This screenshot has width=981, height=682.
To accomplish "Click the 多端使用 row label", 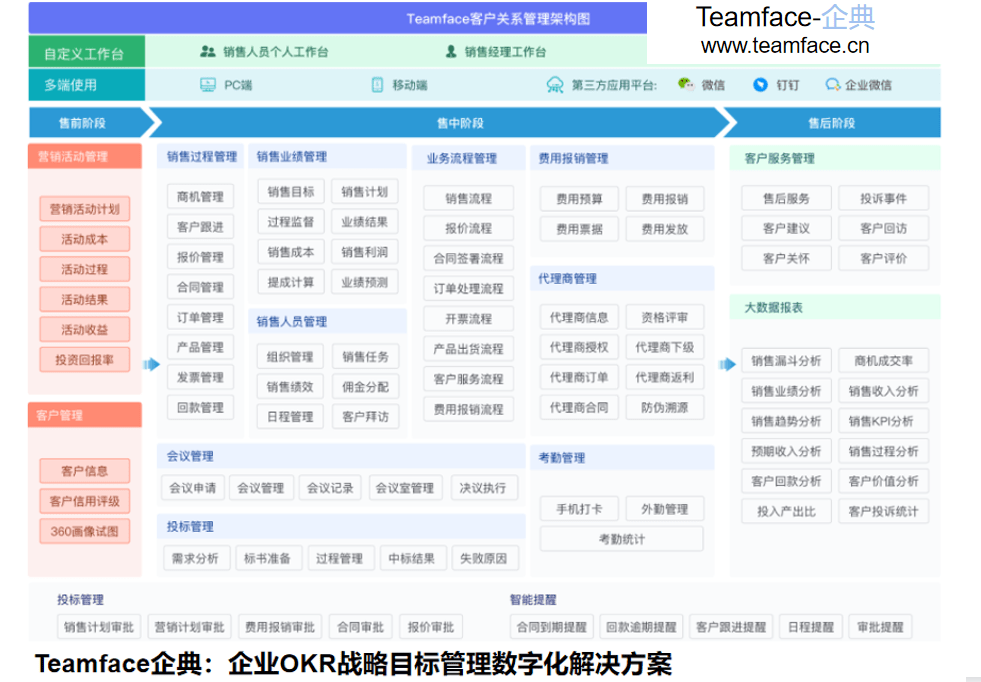I will point(86,85).
